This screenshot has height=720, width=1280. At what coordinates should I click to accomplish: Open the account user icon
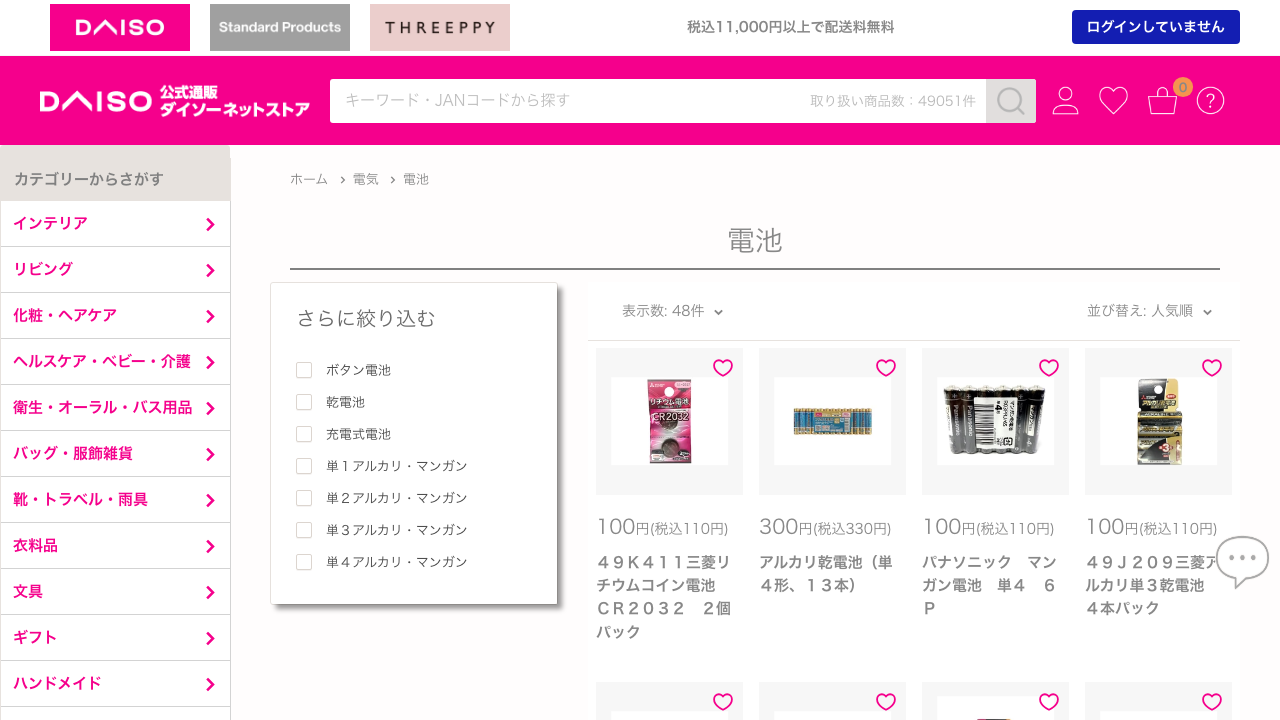click(1066, 101)
